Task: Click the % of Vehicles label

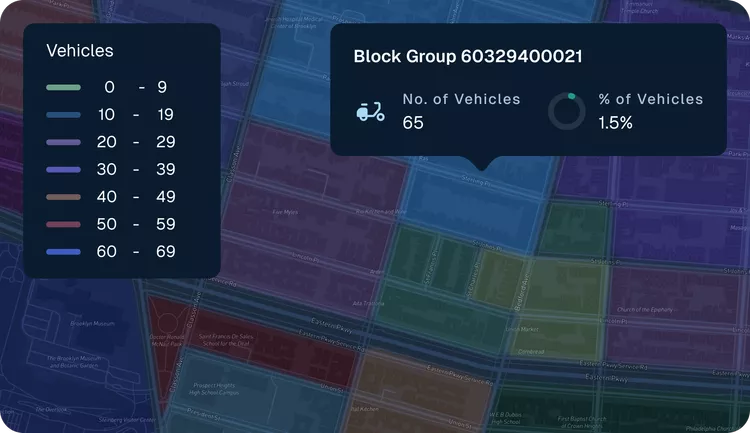Action: pyautogui.click(x=650, y=99)
